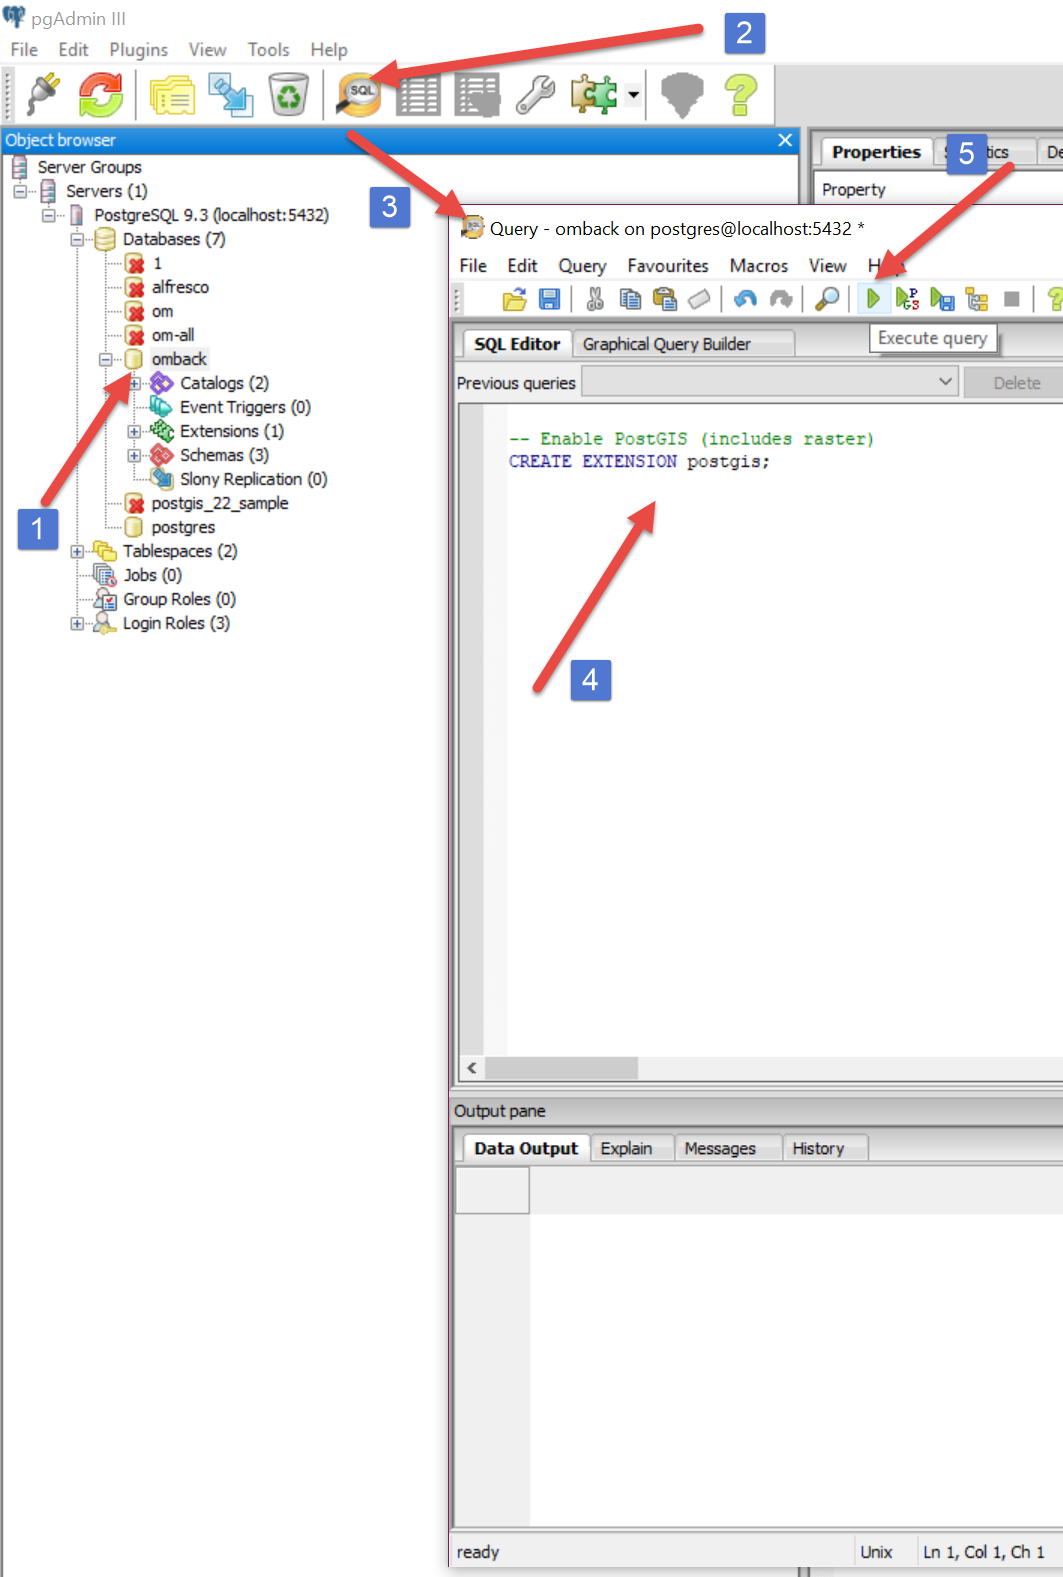Open the Favourites menu in query window
Image resolution: width=1063 pixels, height=1577 pixels.
(667, 265)
